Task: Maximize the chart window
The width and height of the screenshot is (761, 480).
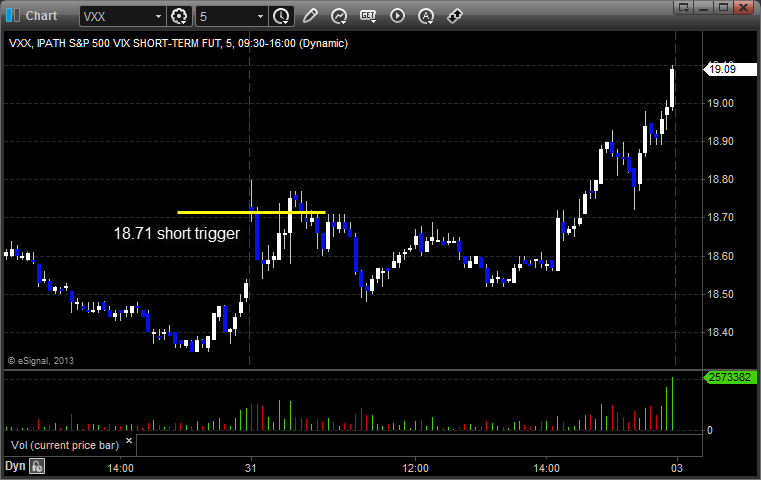Action: pos(723,7)
